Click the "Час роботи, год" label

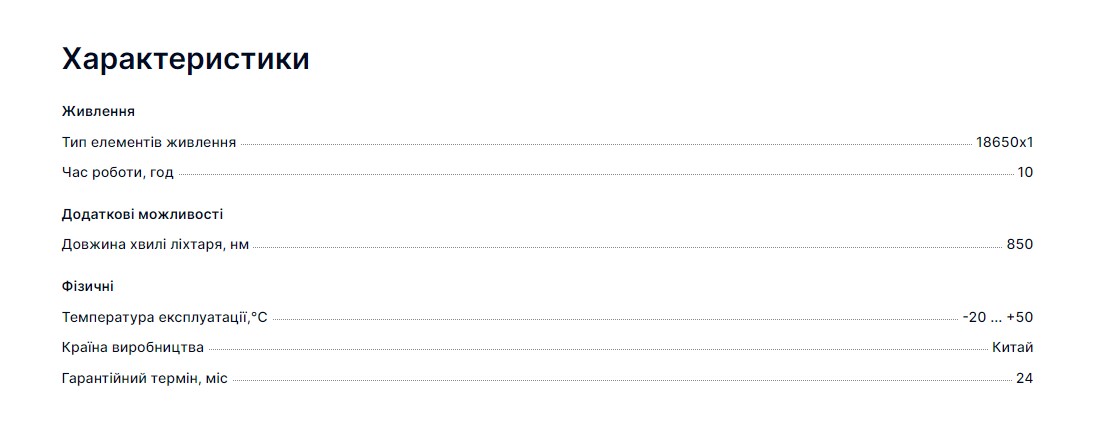coord(118,172)
